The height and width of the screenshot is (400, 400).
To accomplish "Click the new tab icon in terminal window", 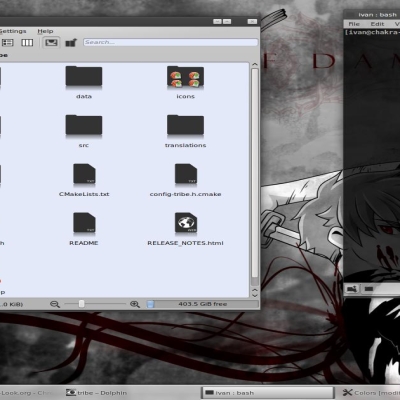I will tap(352, 289).
